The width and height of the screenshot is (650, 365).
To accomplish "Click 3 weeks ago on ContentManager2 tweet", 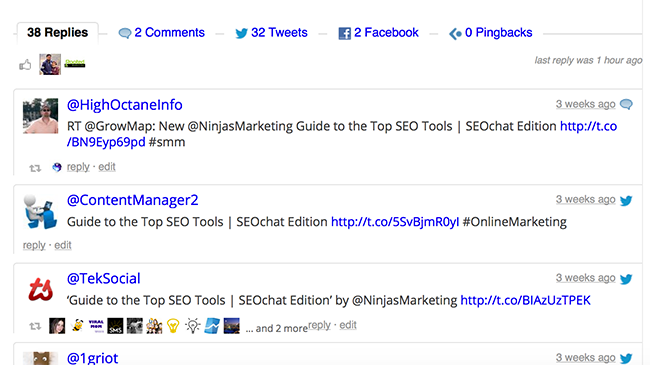I will (585, 200).
